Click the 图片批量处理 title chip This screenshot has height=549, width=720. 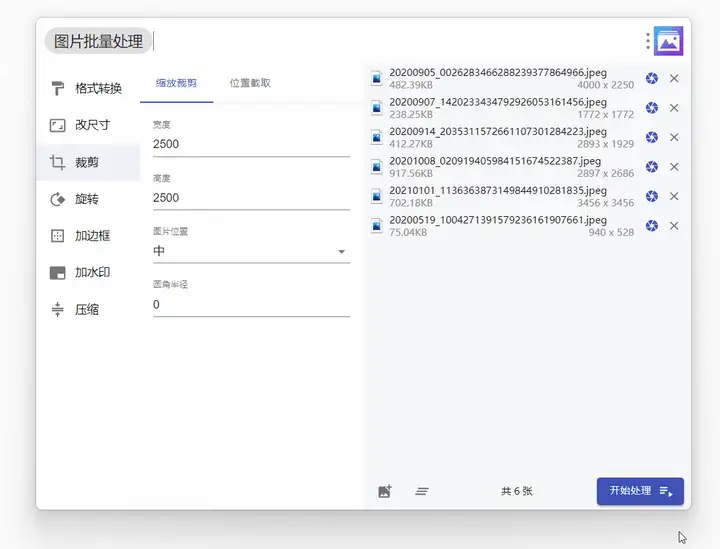(x=98, y=41)
